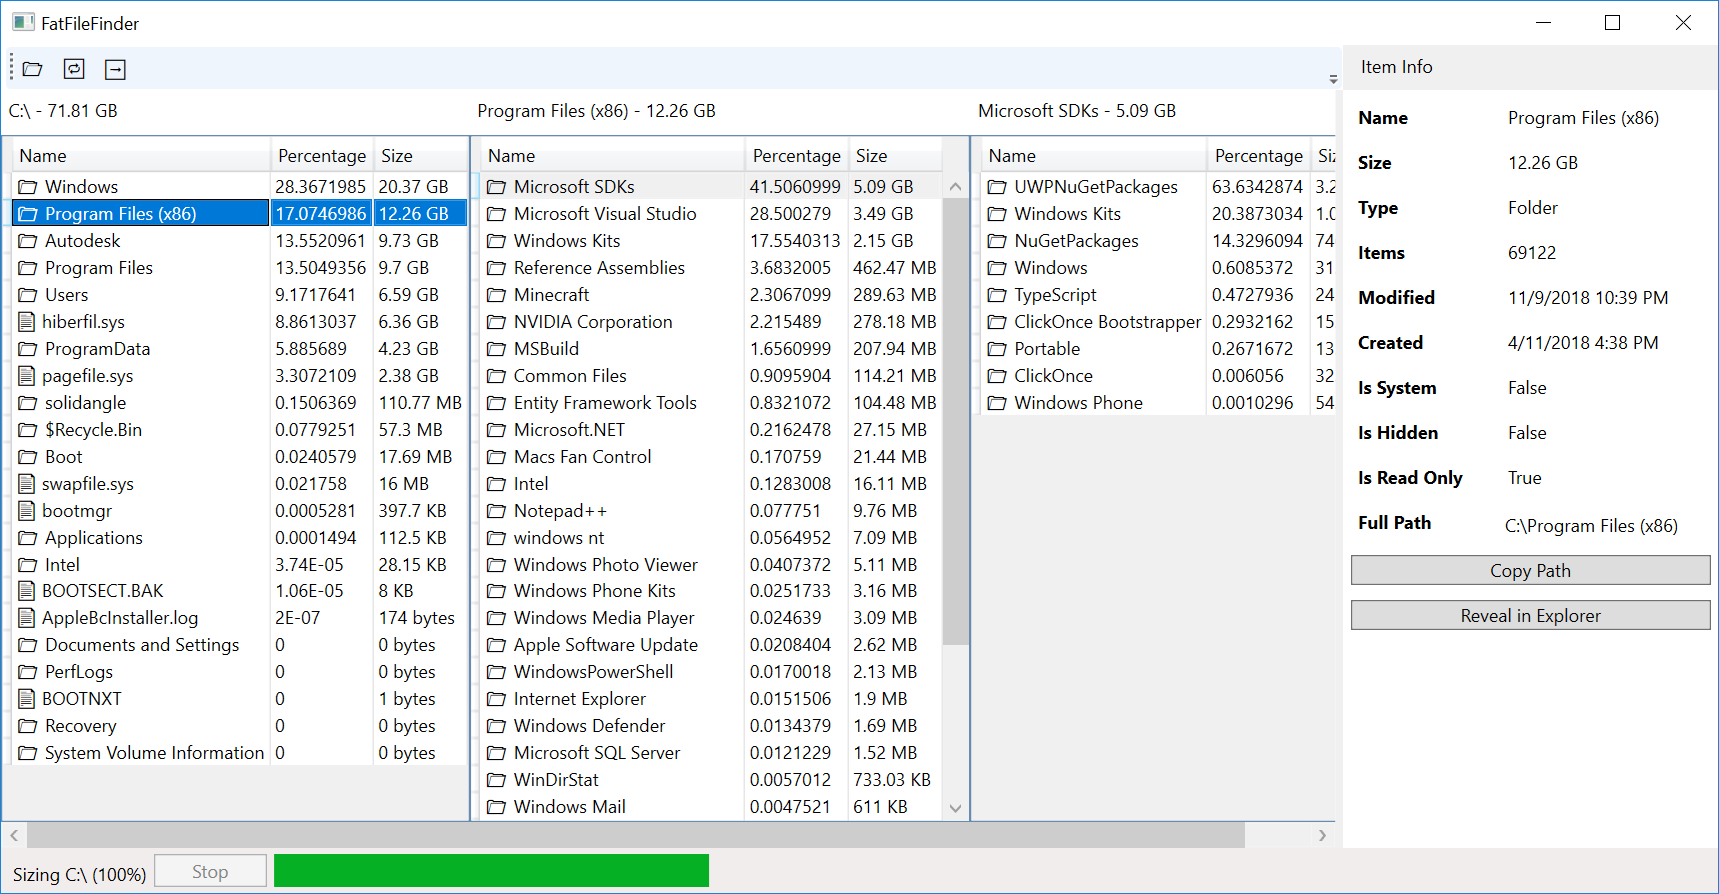Click the folder icon beside UWPNuGetPackages
Image resolution: width=1719 pixels, height=894 pixels.
click(x=997, y=187)
